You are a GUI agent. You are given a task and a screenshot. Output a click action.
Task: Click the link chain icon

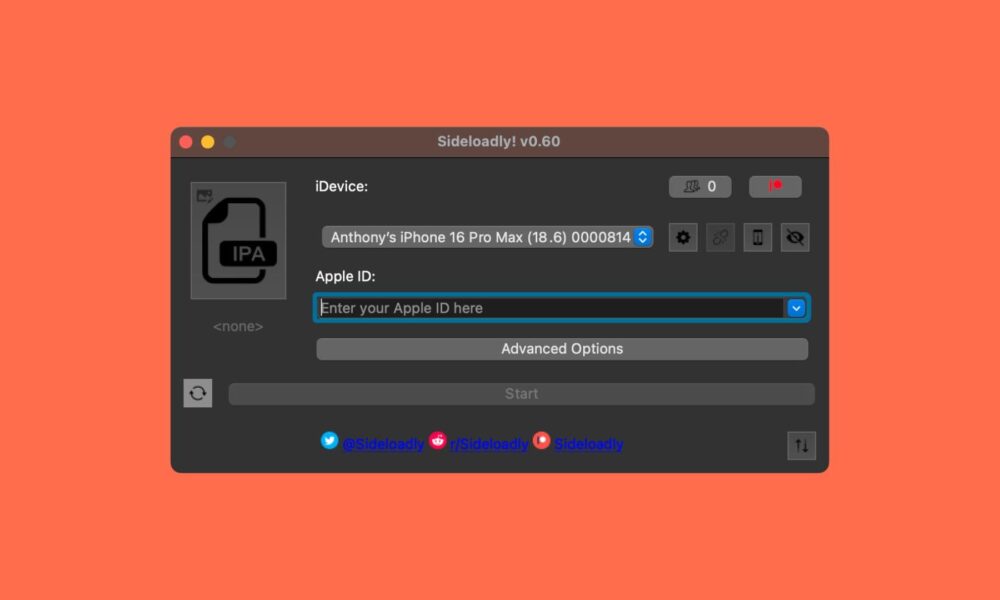click(x=720, y=237)
